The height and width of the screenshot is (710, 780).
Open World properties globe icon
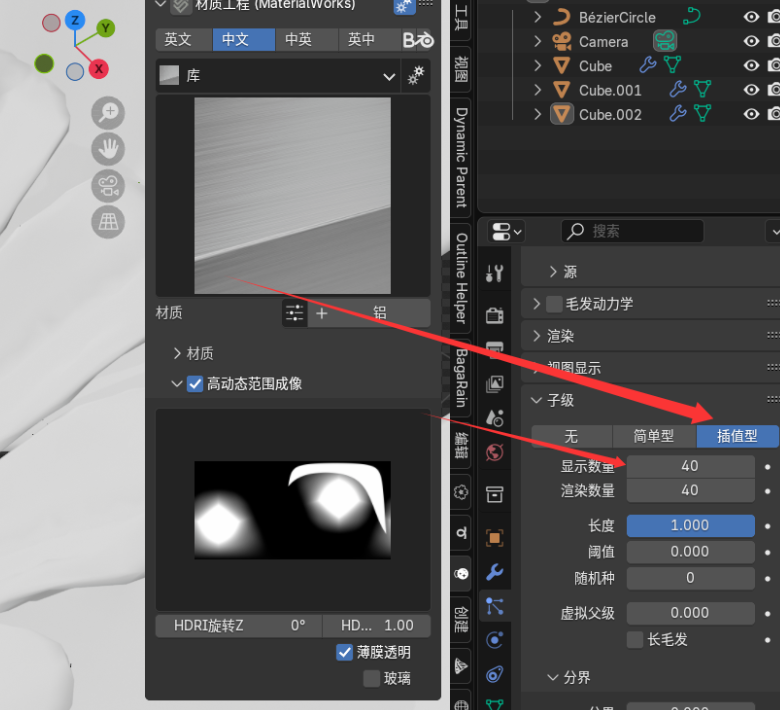click(494, 452)
